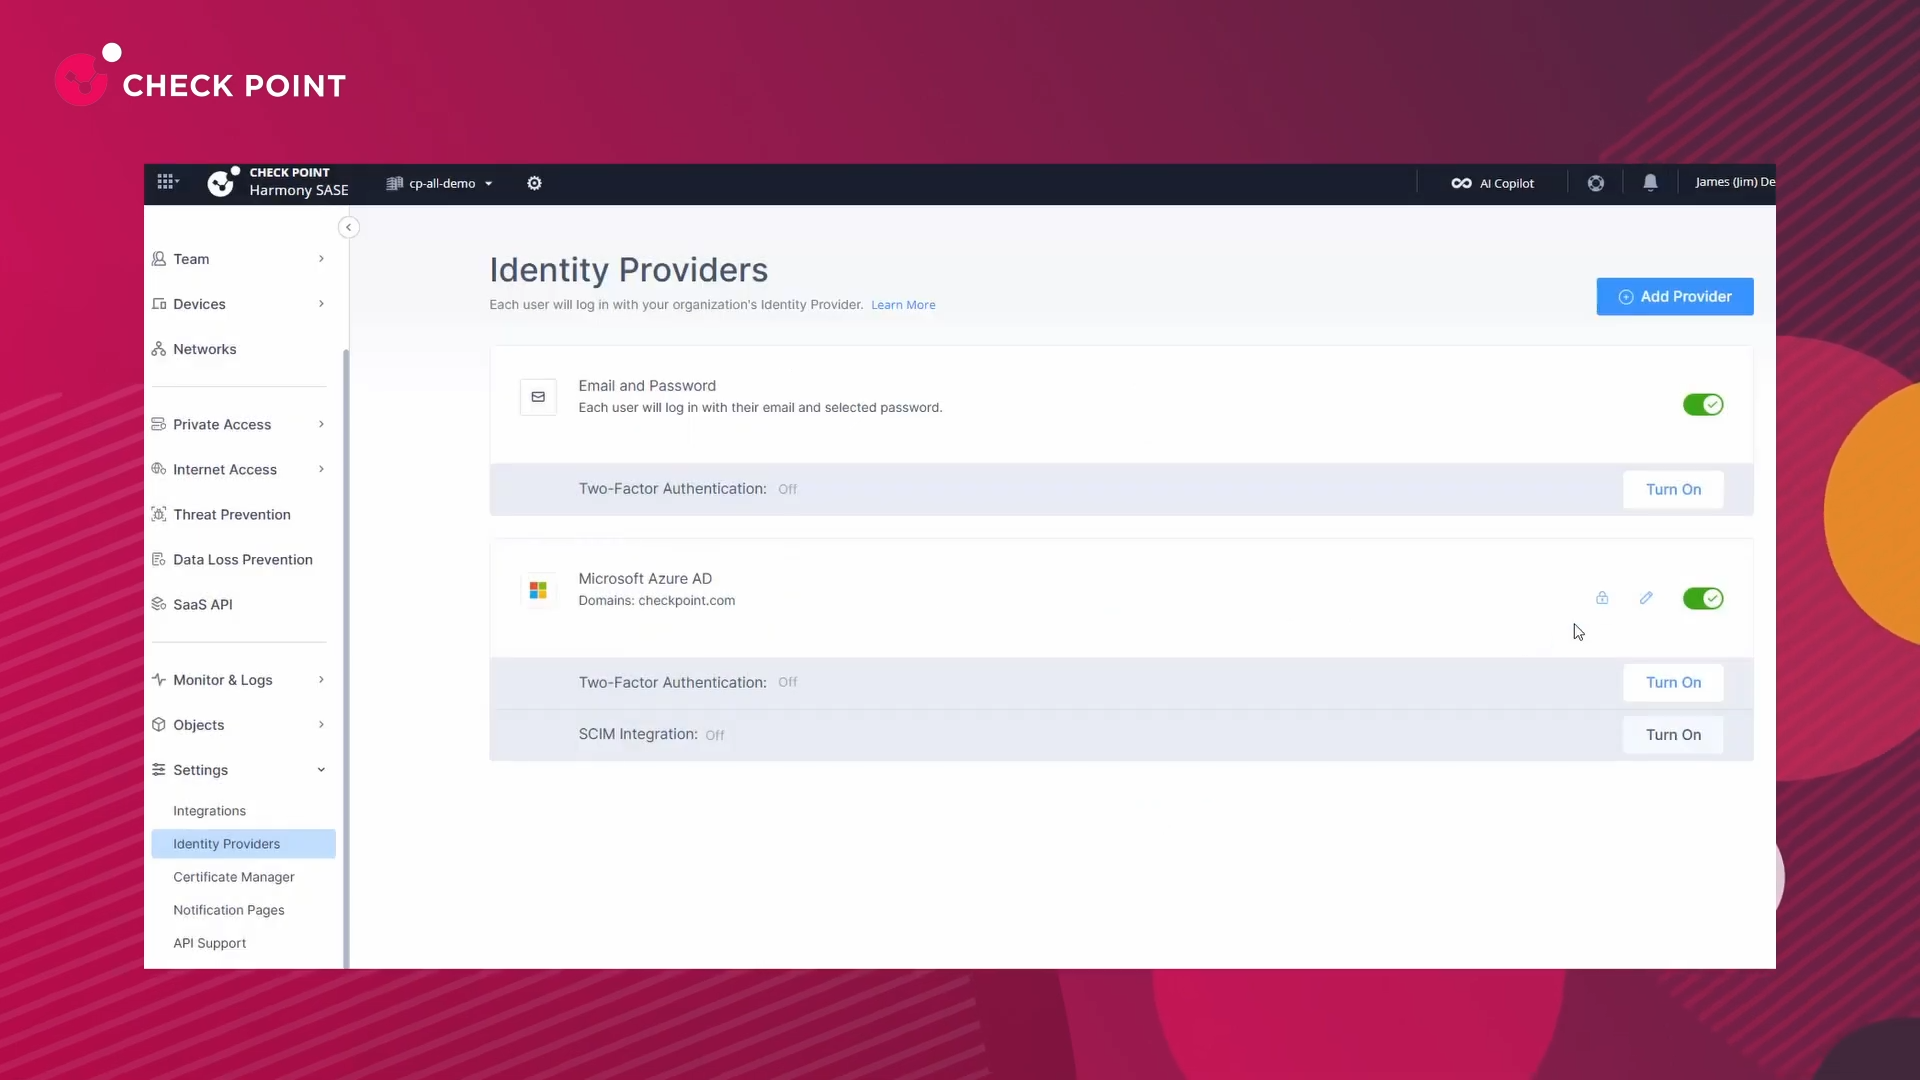Expand the Monitor & Logs chevron

321,680
